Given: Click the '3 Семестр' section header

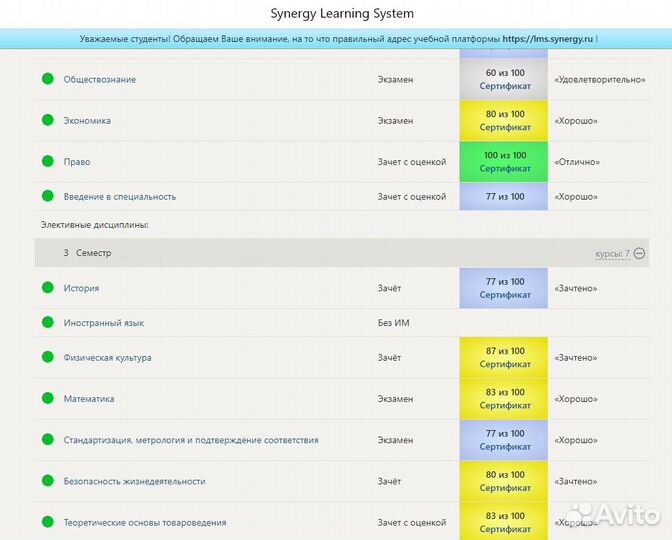Looking at the screenshot, I should [x=88, y=253].
